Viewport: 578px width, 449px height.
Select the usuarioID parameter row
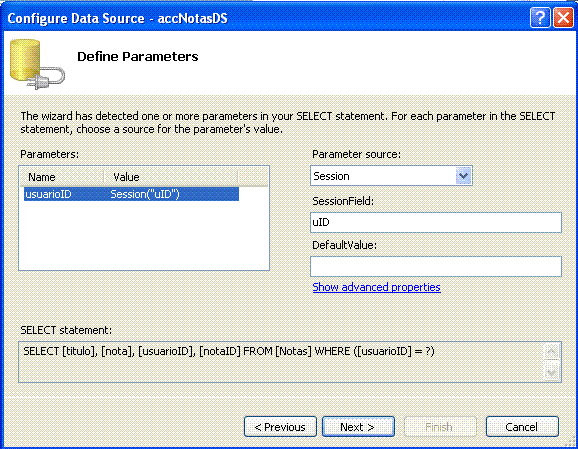tap(132, 194)
